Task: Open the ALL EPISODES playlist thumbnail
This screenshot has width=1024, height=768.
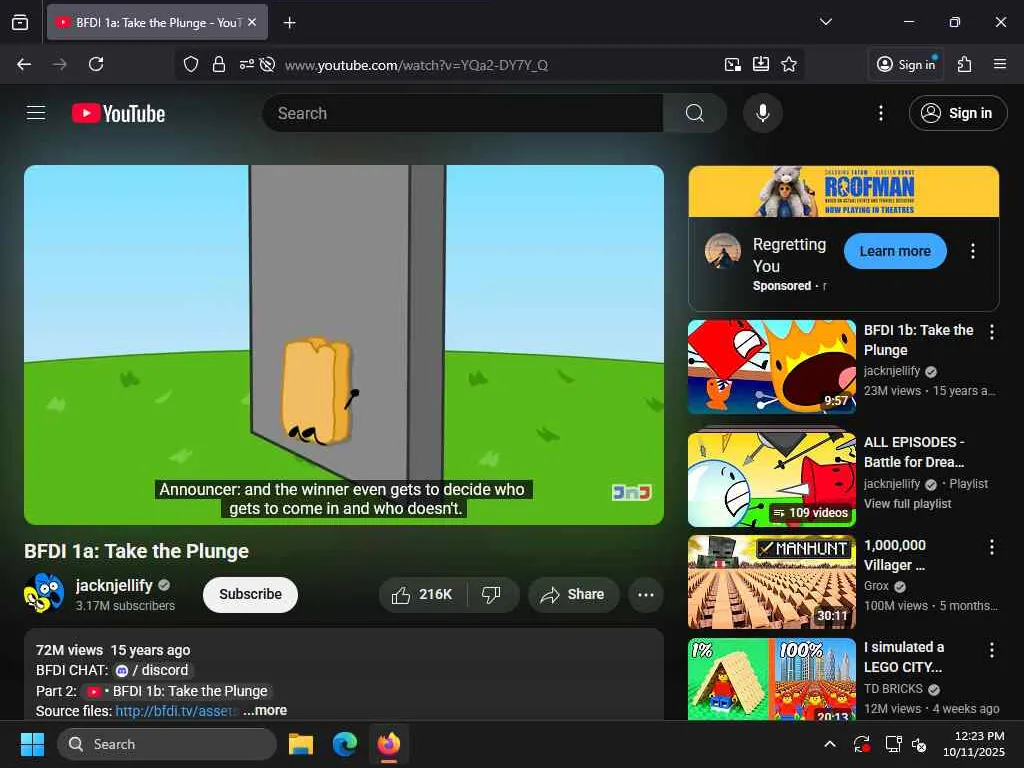Action: 771,479
